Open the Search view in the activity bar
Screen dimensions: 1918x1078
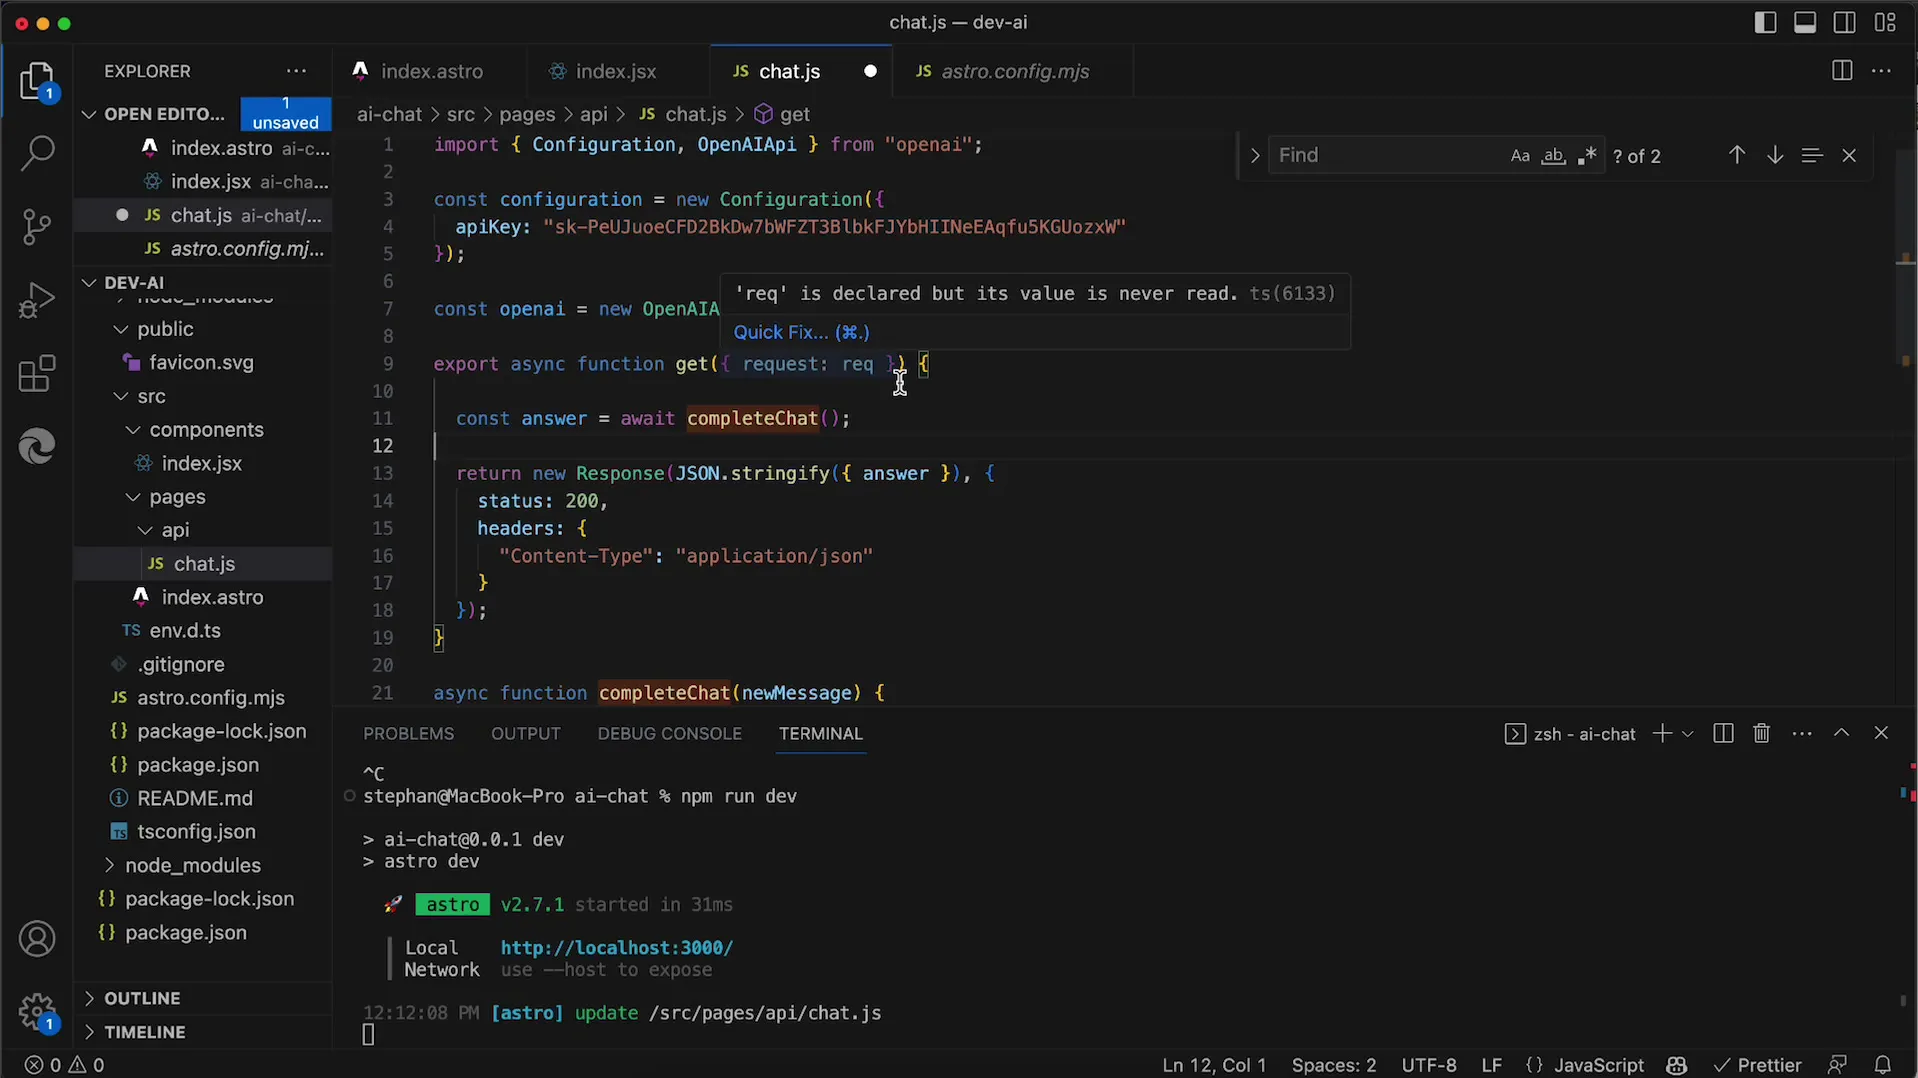[37, 153]
